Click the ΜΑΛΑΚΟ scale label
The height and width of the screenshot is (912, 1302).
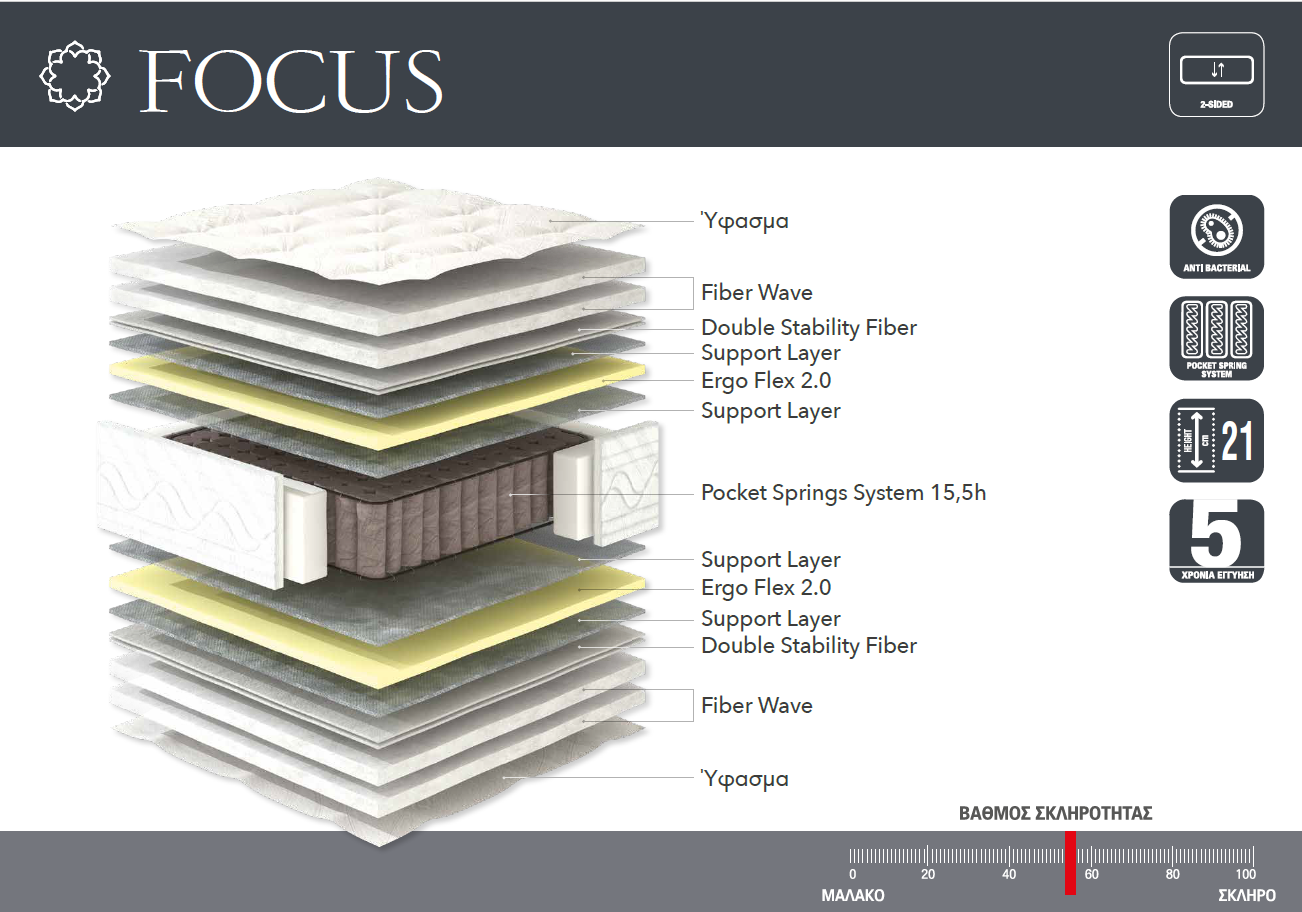pos(853,896)
